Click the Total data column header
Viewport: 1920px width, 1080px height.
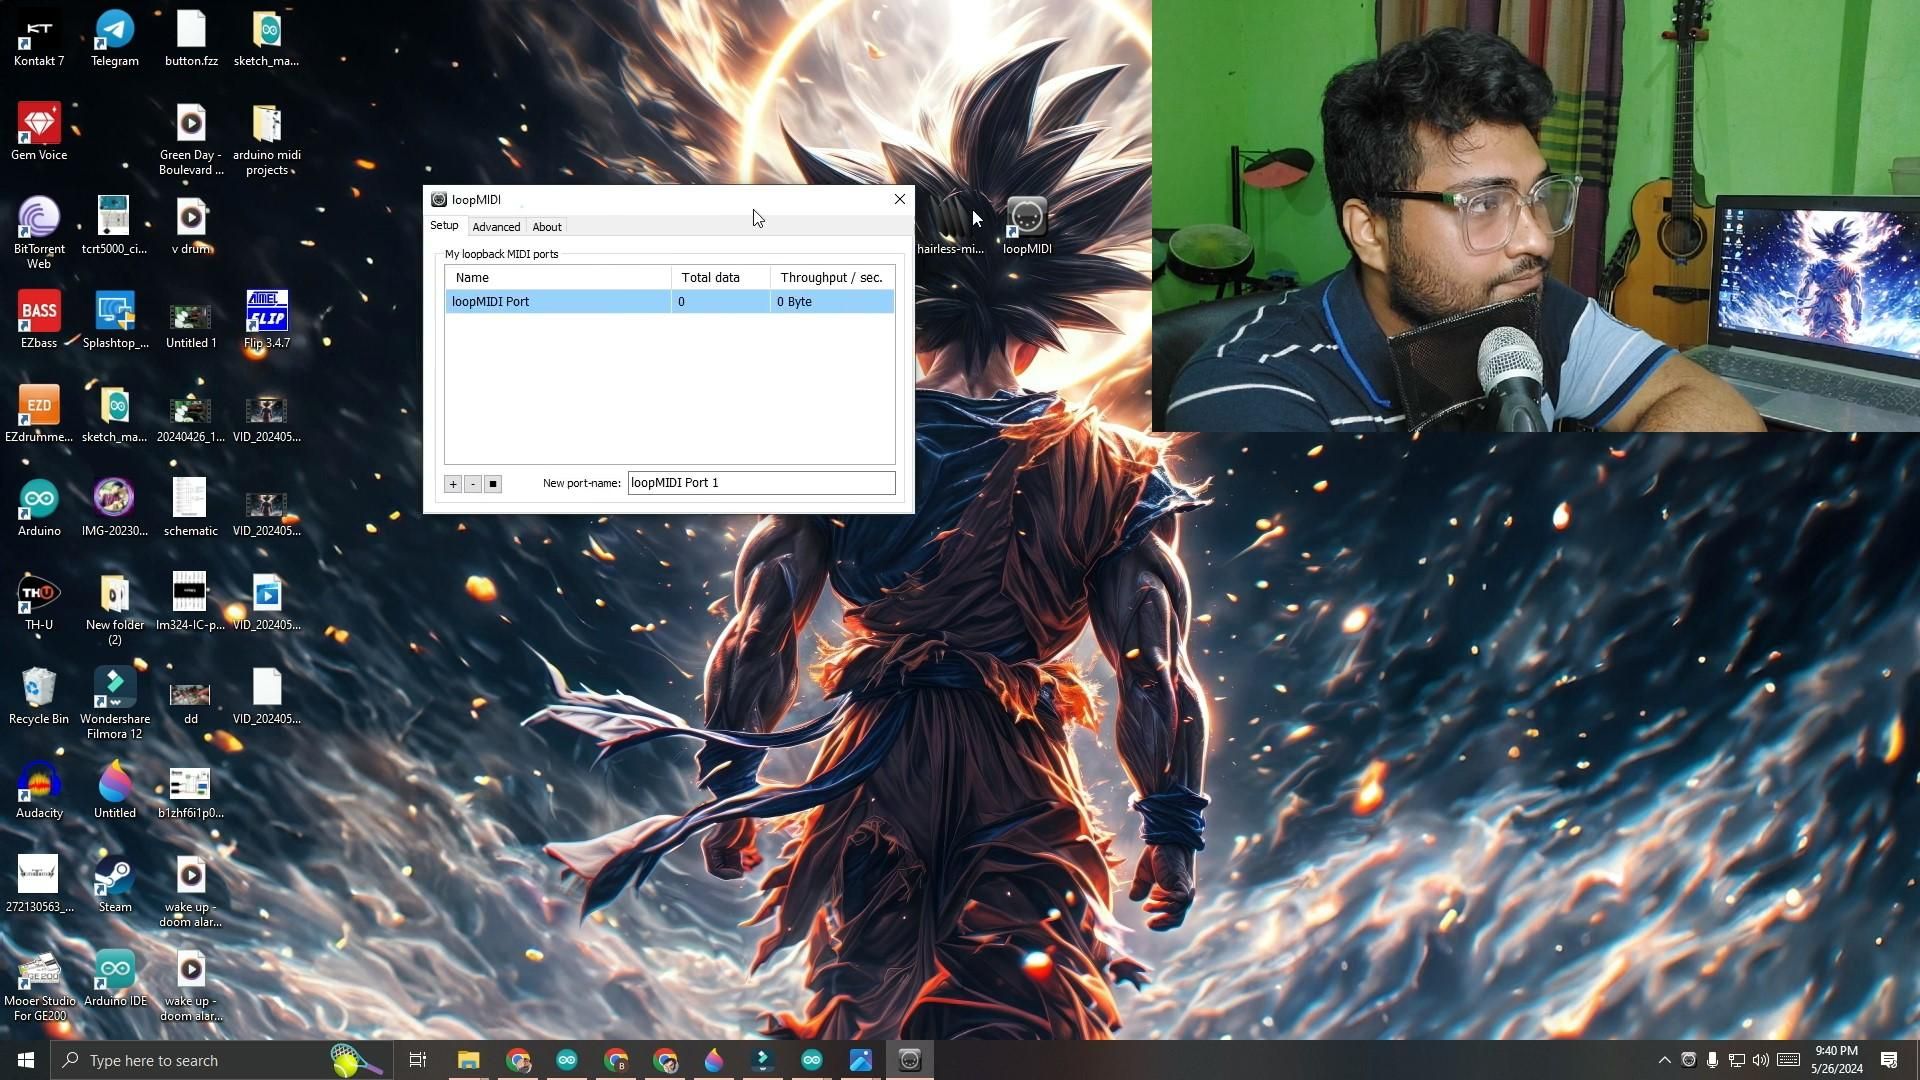[720, 278]
